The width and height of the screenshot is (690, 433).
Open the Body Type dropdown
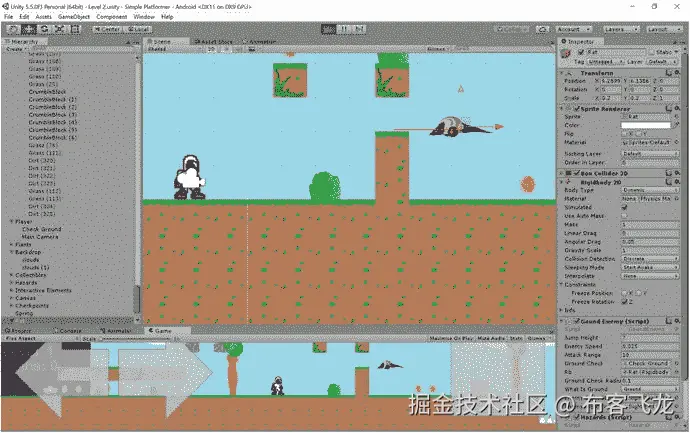[x=650, y=190]
